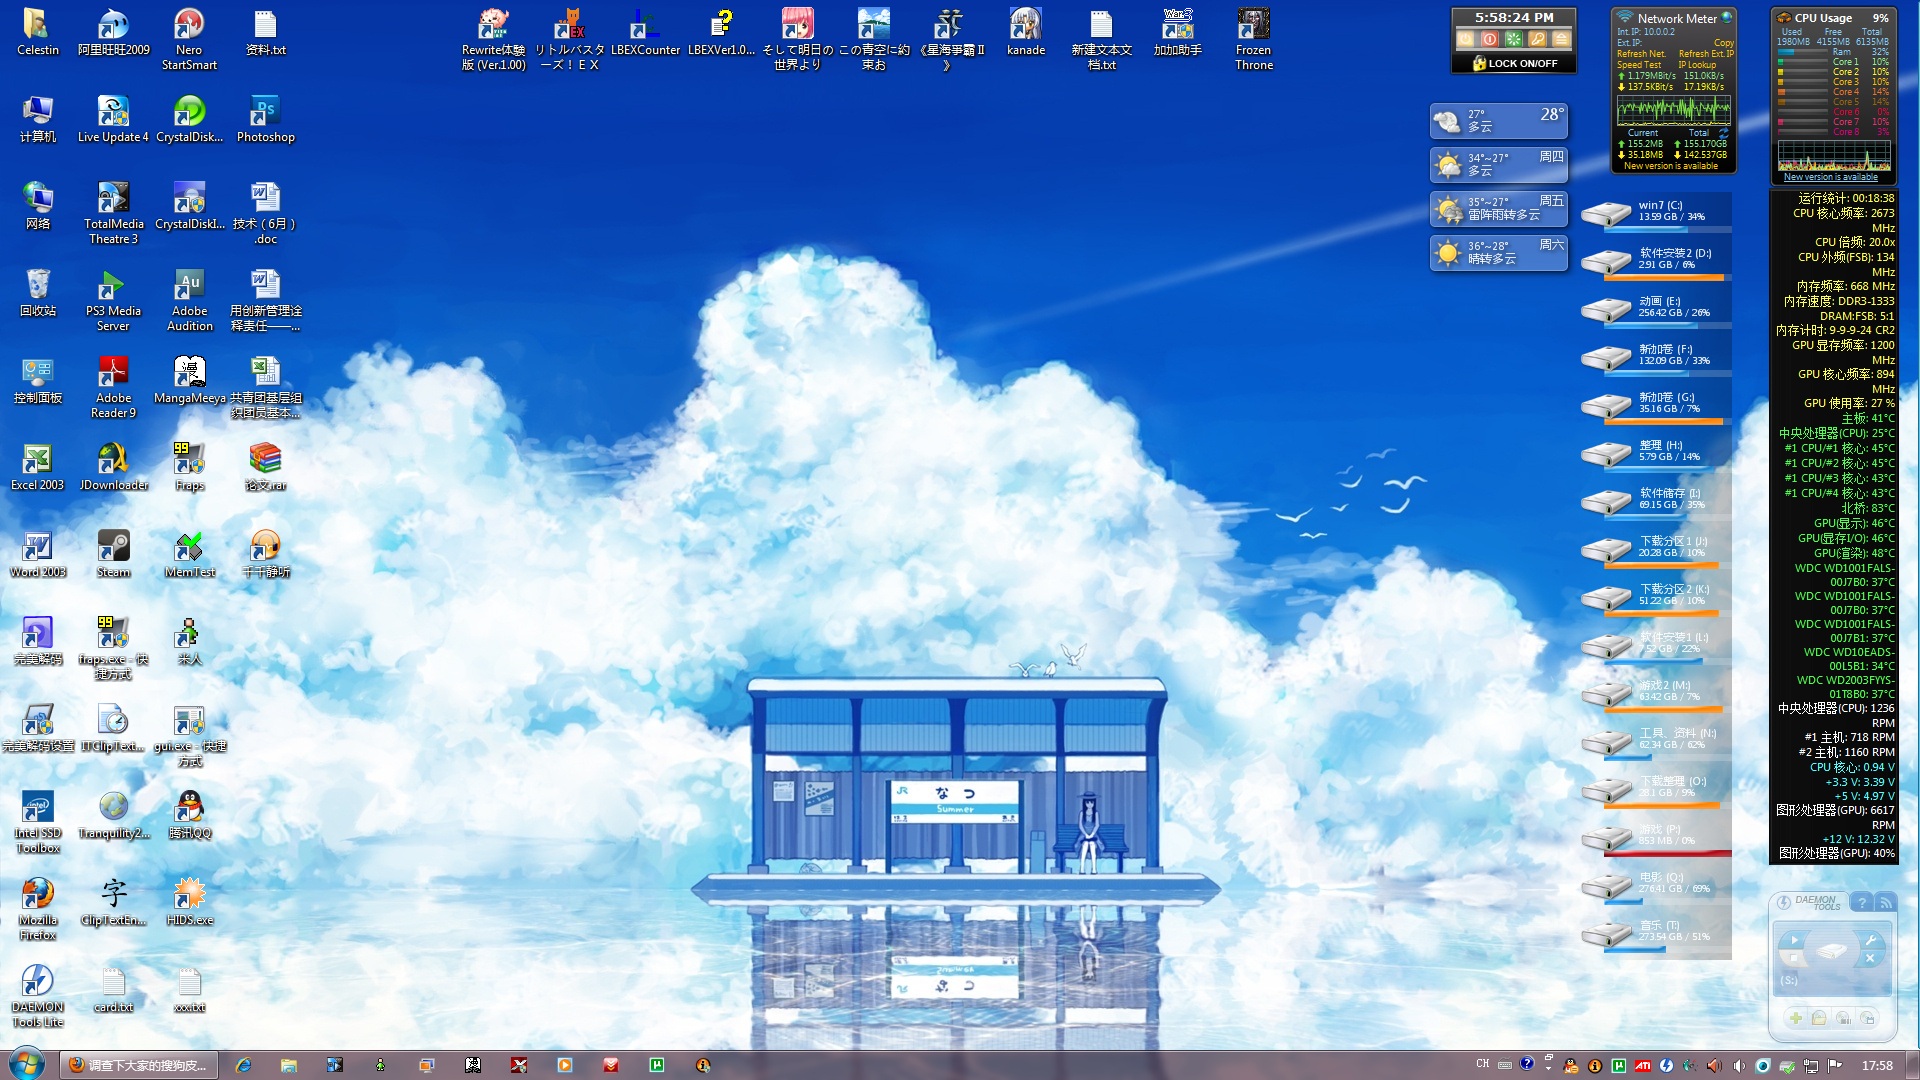
Task: Click Refresh Ext. IP in Network Meter
Action: click(x=1706, y=54)
